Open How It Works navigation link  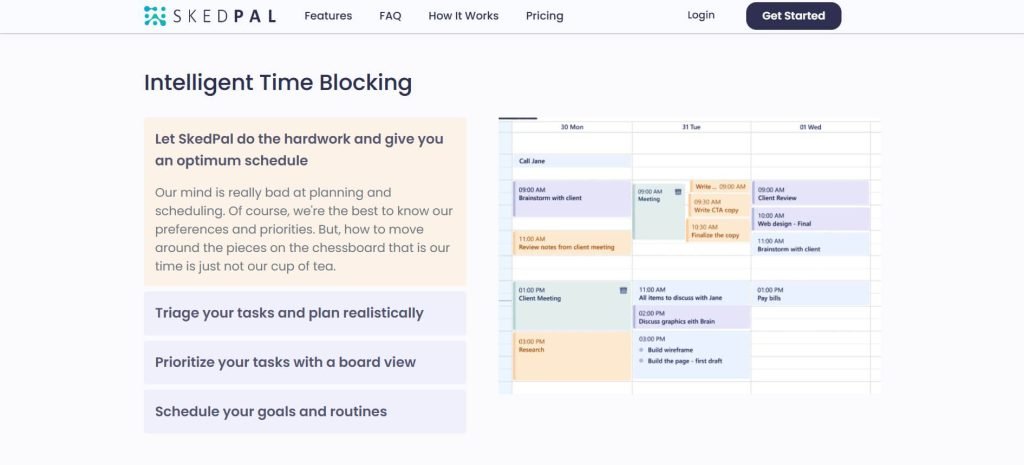point(463,16)
